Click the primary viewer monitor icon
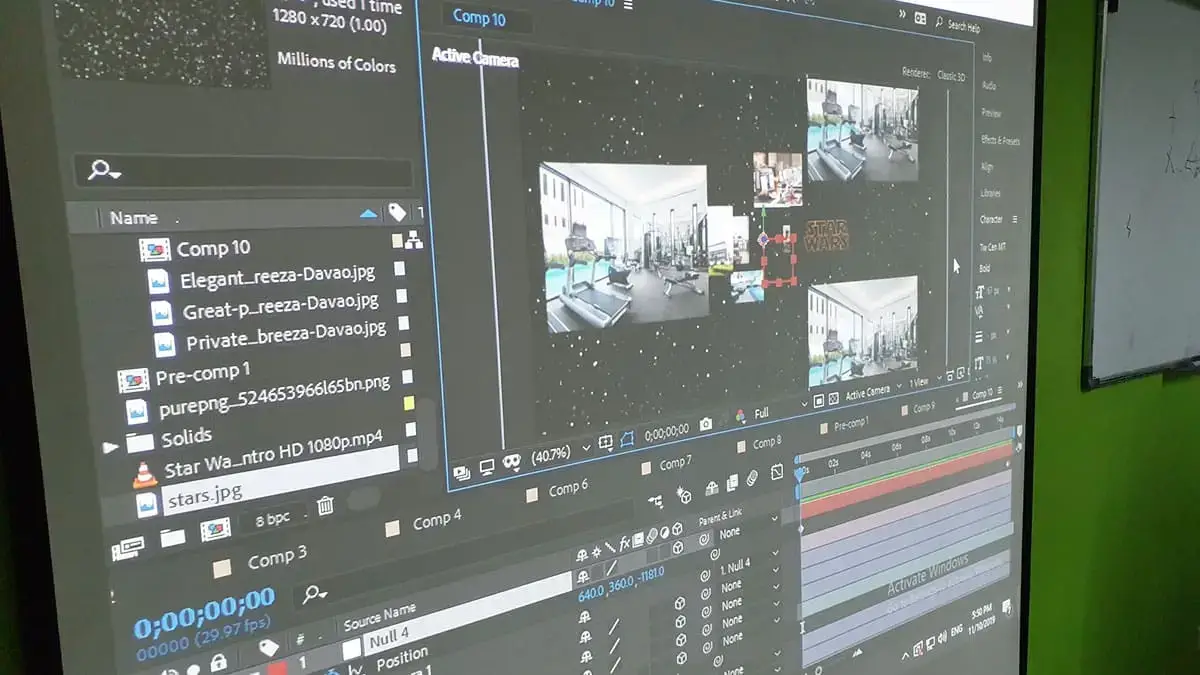The height and width of the screenshot is (675, 1200). tap(487, 467)
